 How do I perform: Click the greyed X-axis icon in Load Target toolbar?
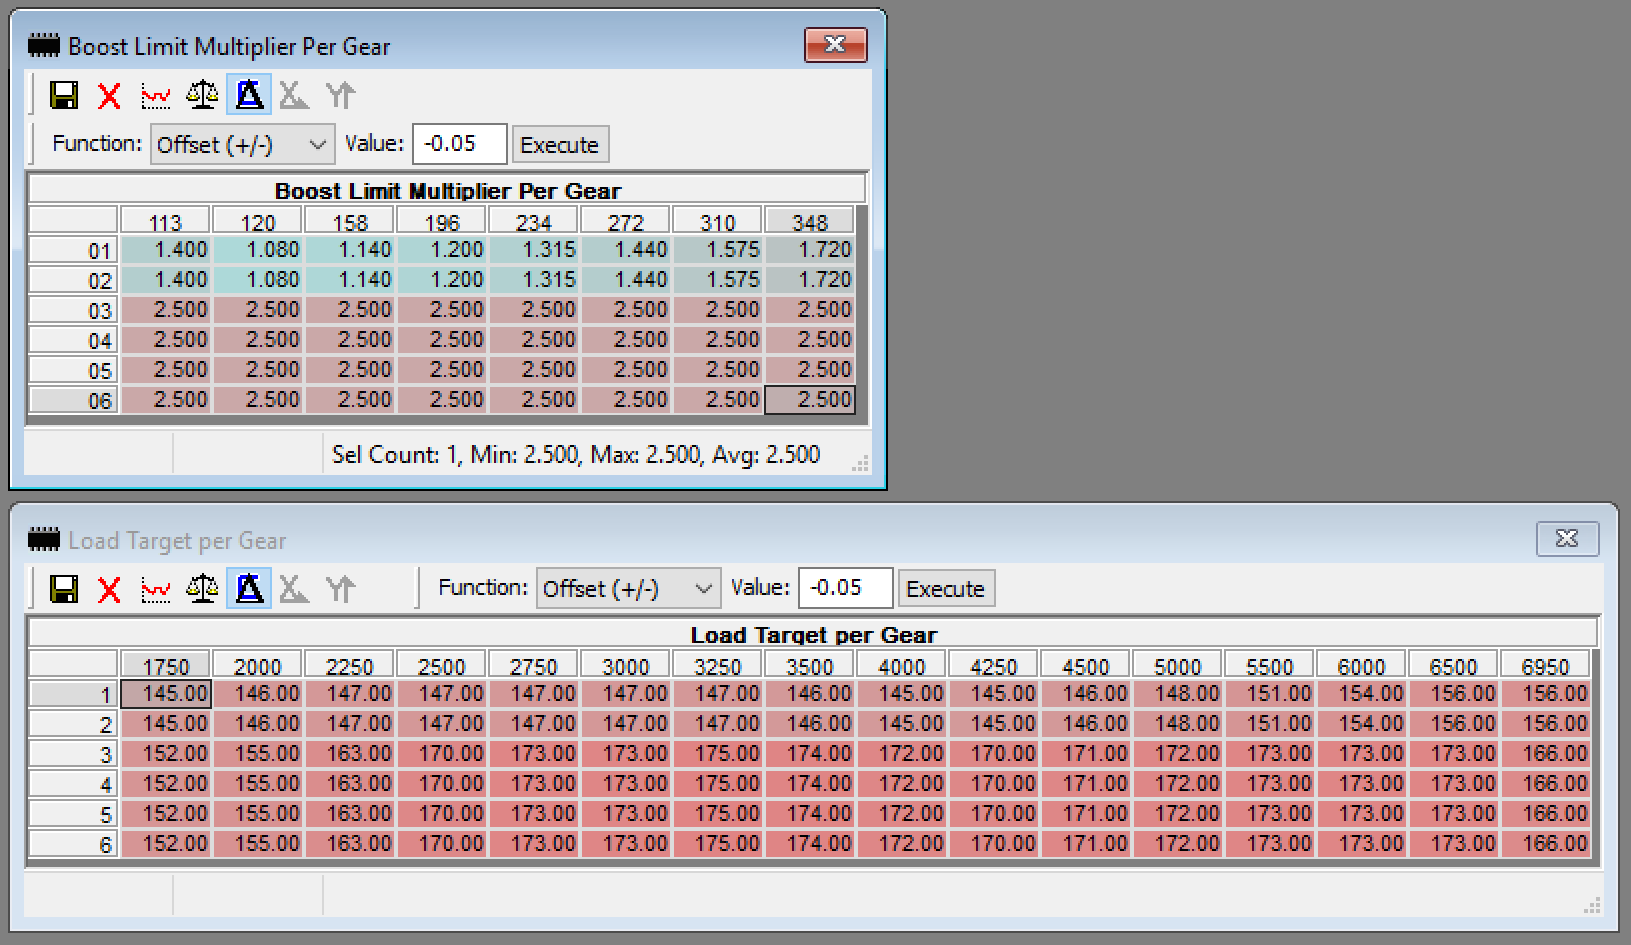pyautogui.click(x=294, y=589)
